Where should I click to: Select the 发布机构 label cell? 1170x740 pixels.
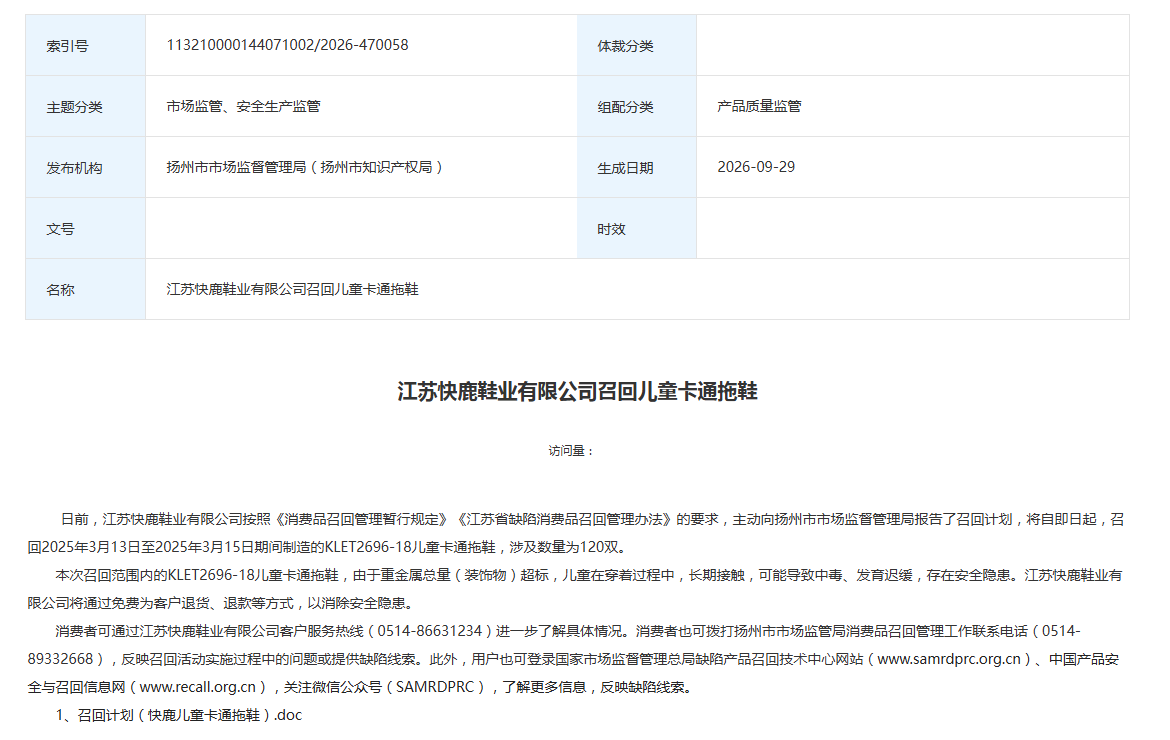click(x=86, y=168)
